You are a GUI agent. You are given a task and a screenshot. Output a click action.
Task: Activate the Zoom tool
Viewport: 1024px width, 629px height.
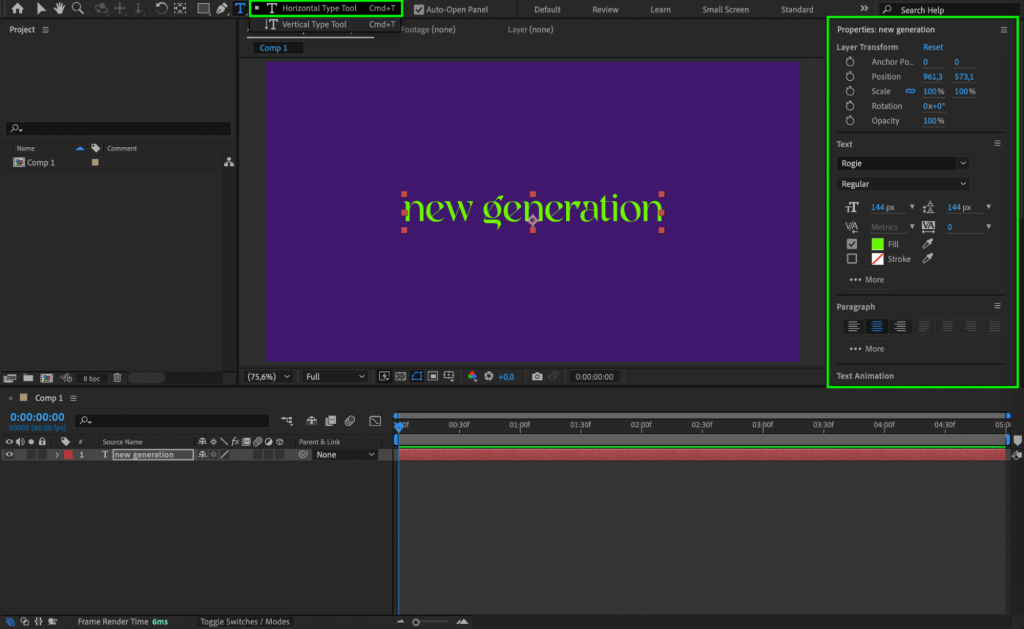click(x=78, y=9)
